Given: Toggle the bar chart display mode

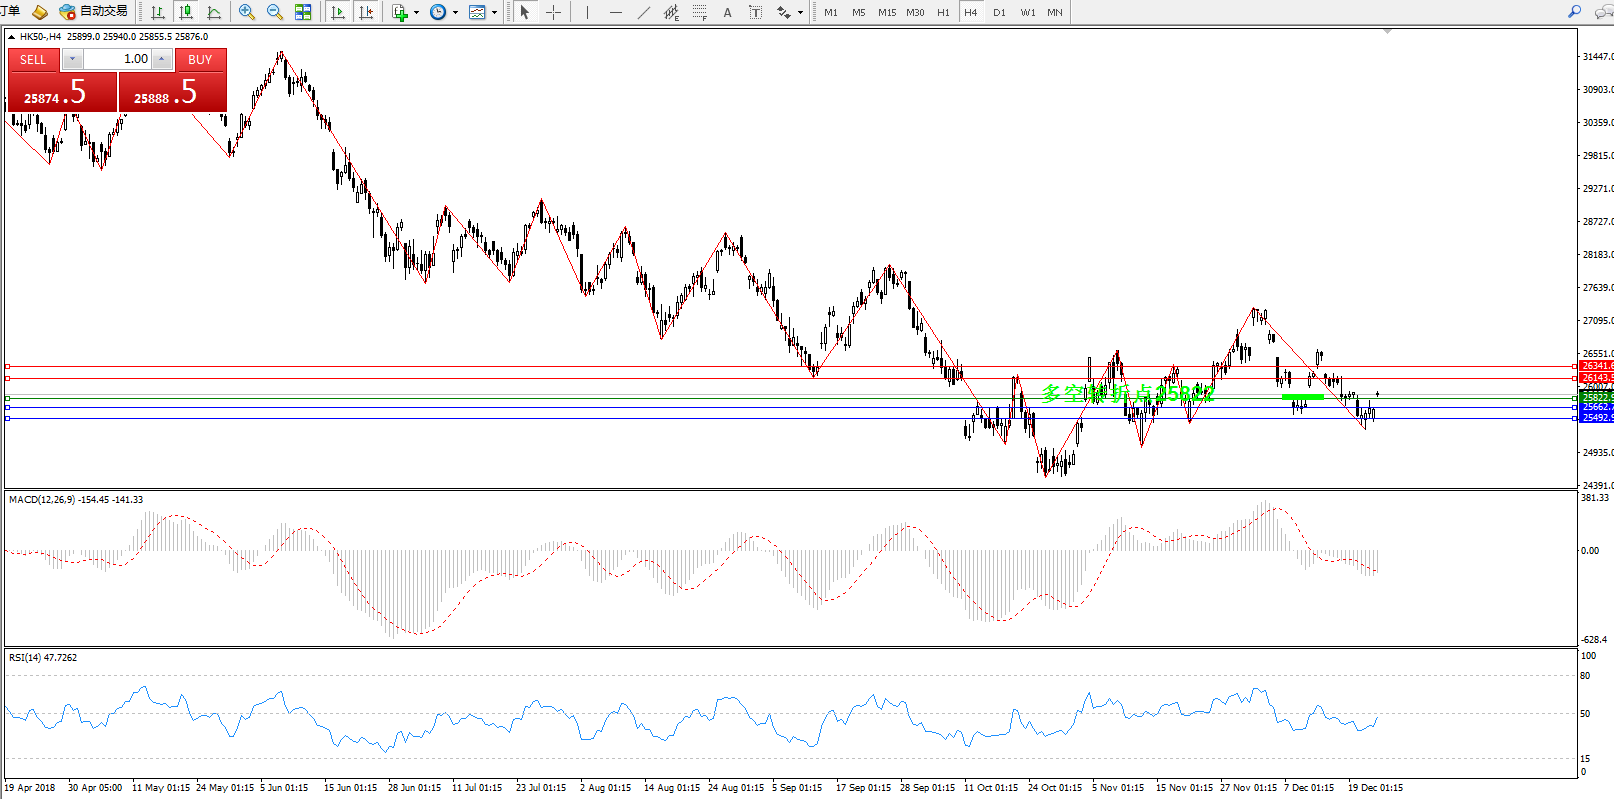Looking at the screenshot, I should click(158, 12).
